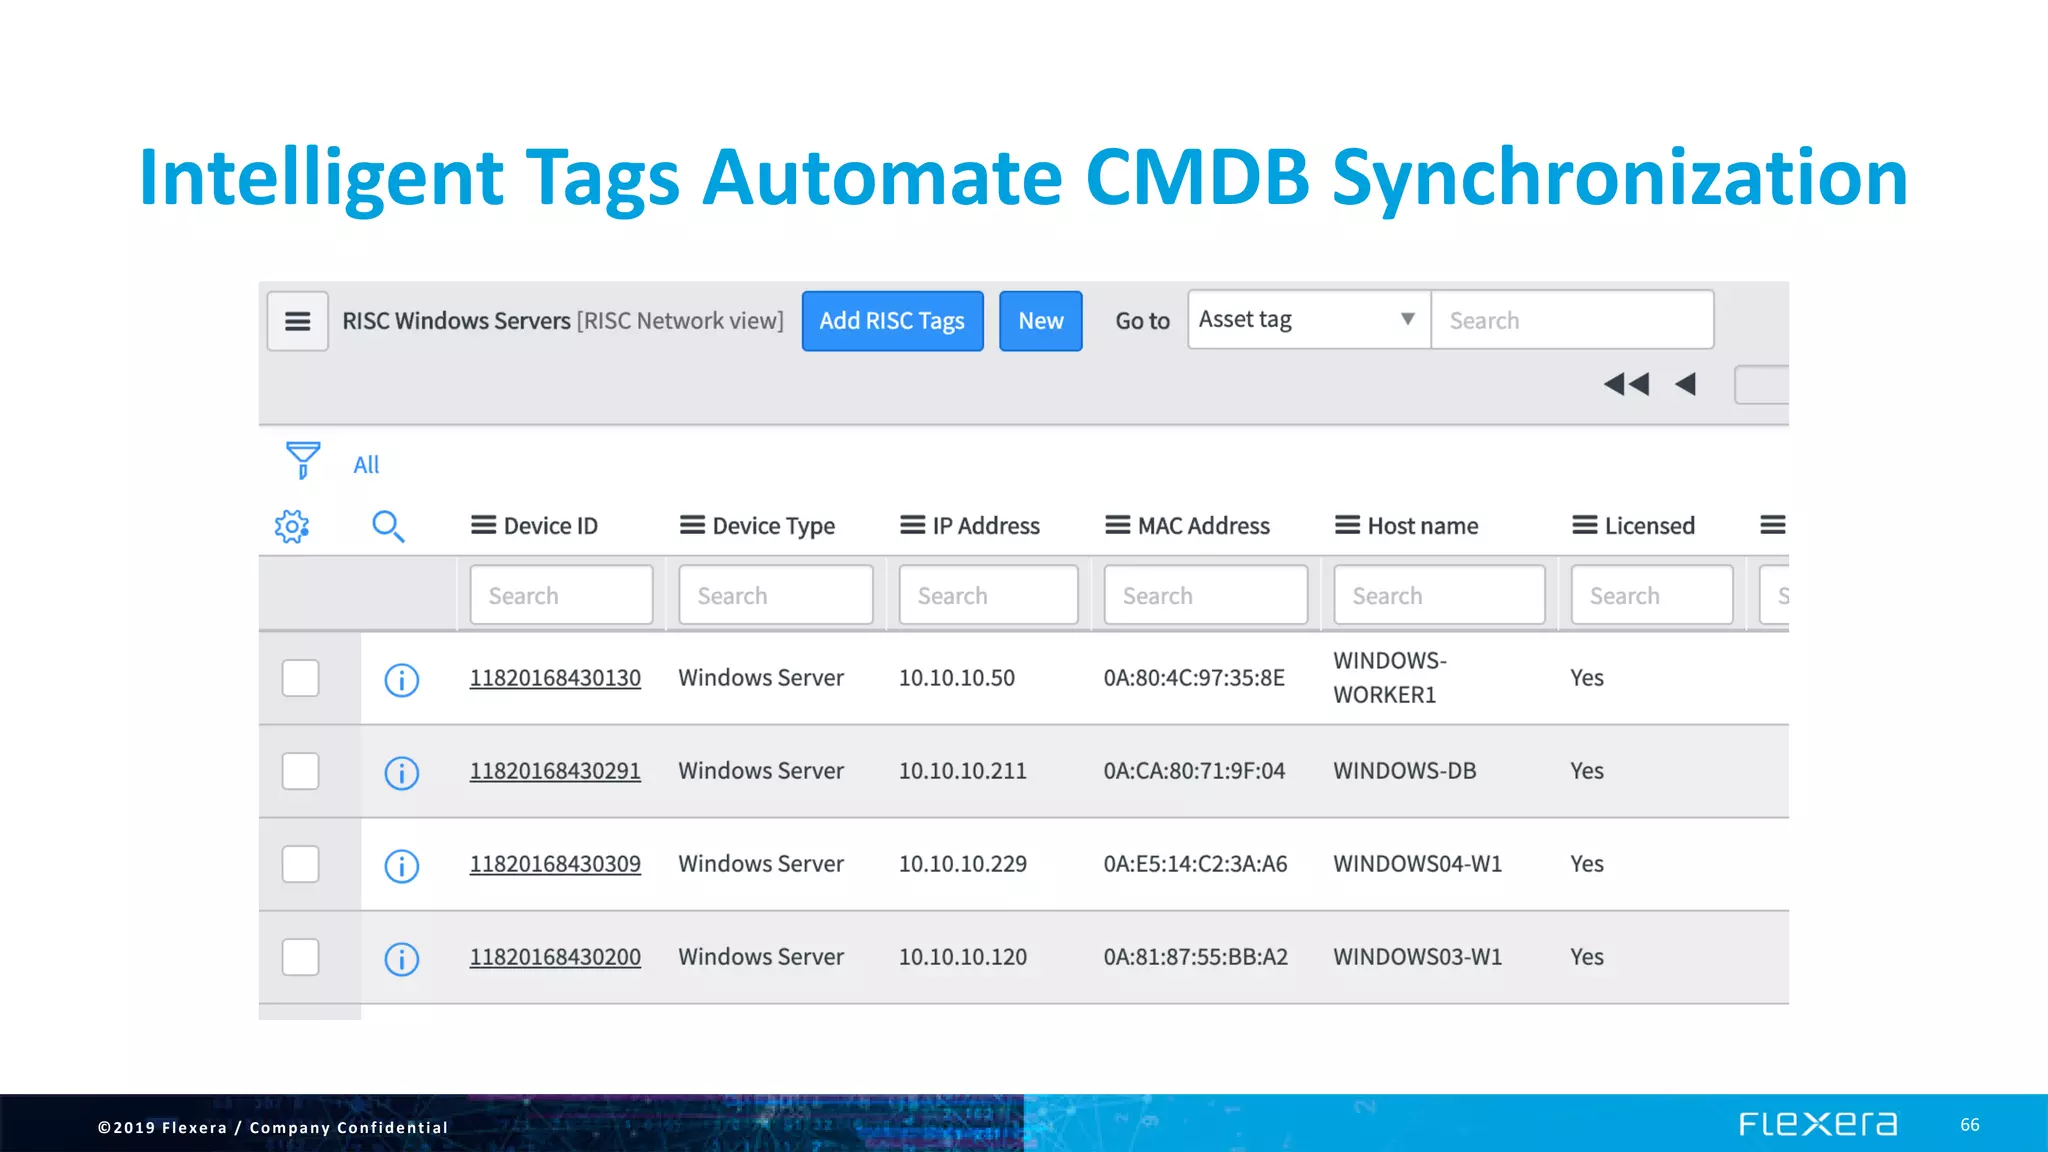Open info preview for device 11820168430130
2048x1152 pixels.
pyautogui.click(x=402, y=680)
